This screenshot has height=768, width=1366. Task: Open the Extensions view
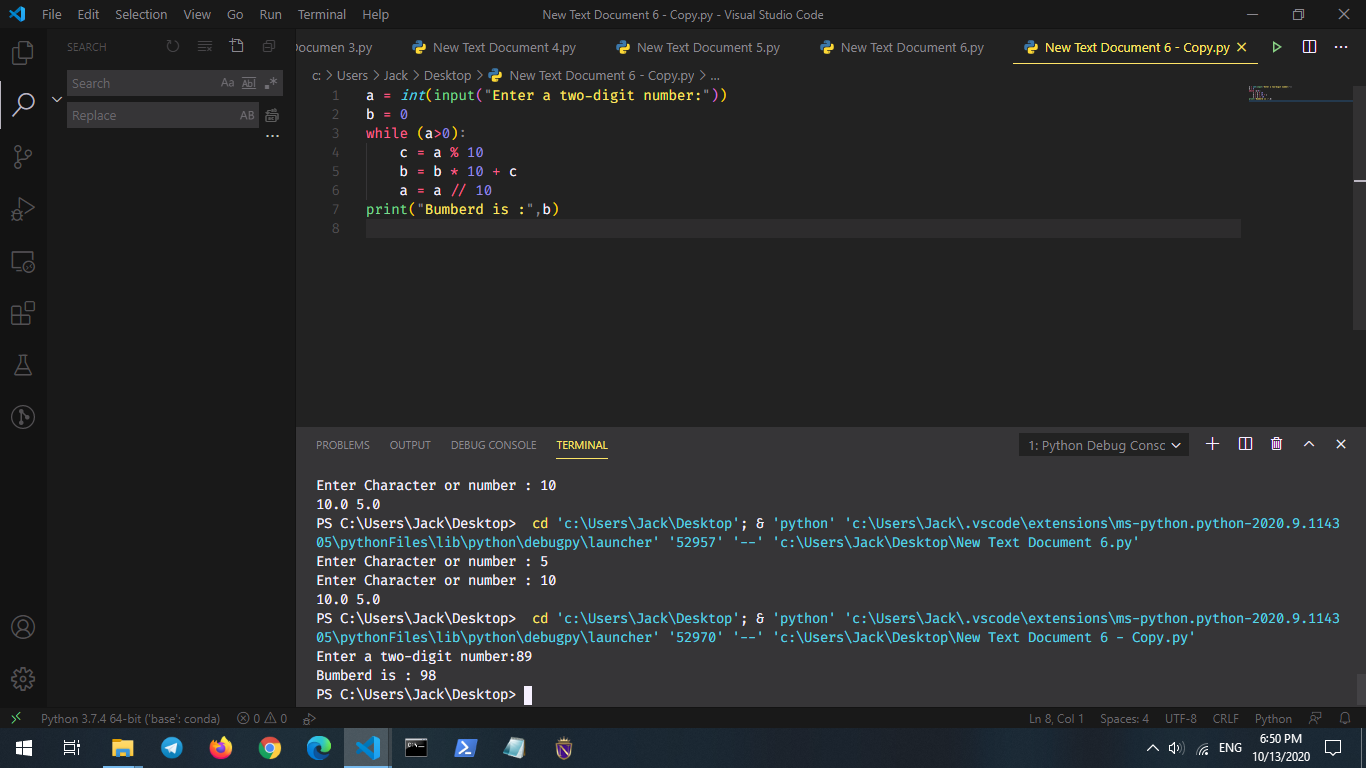click(x=22, y=313)
